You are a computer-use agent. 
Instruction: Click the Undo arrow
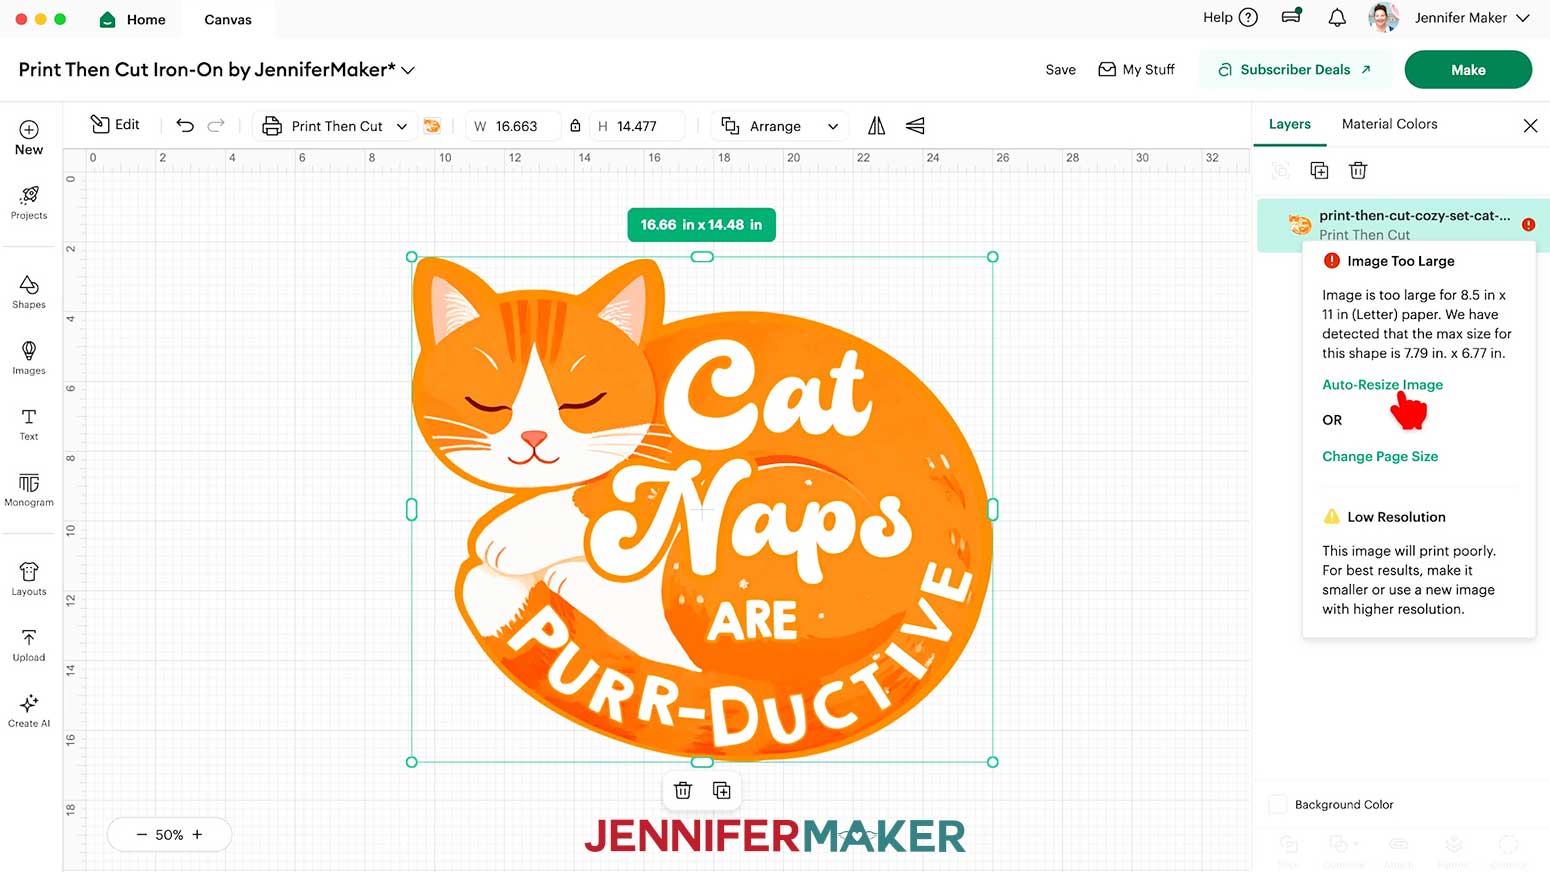(x=185, y=125)
